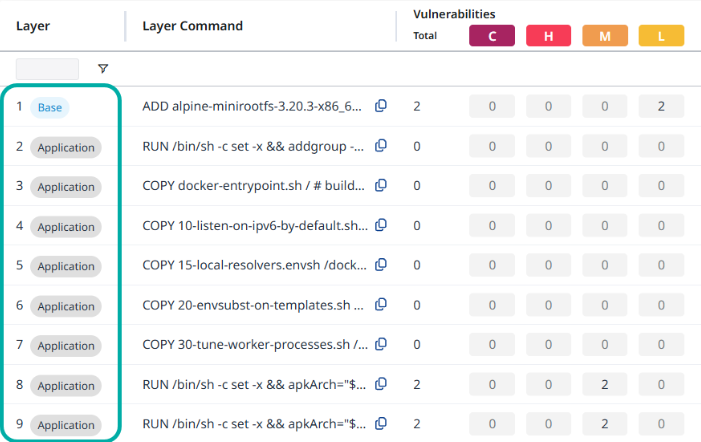Copy layer 9 apkArch RUN command
Screen dimensions: 701x442
pyautogui.click(x=380, y=424)
